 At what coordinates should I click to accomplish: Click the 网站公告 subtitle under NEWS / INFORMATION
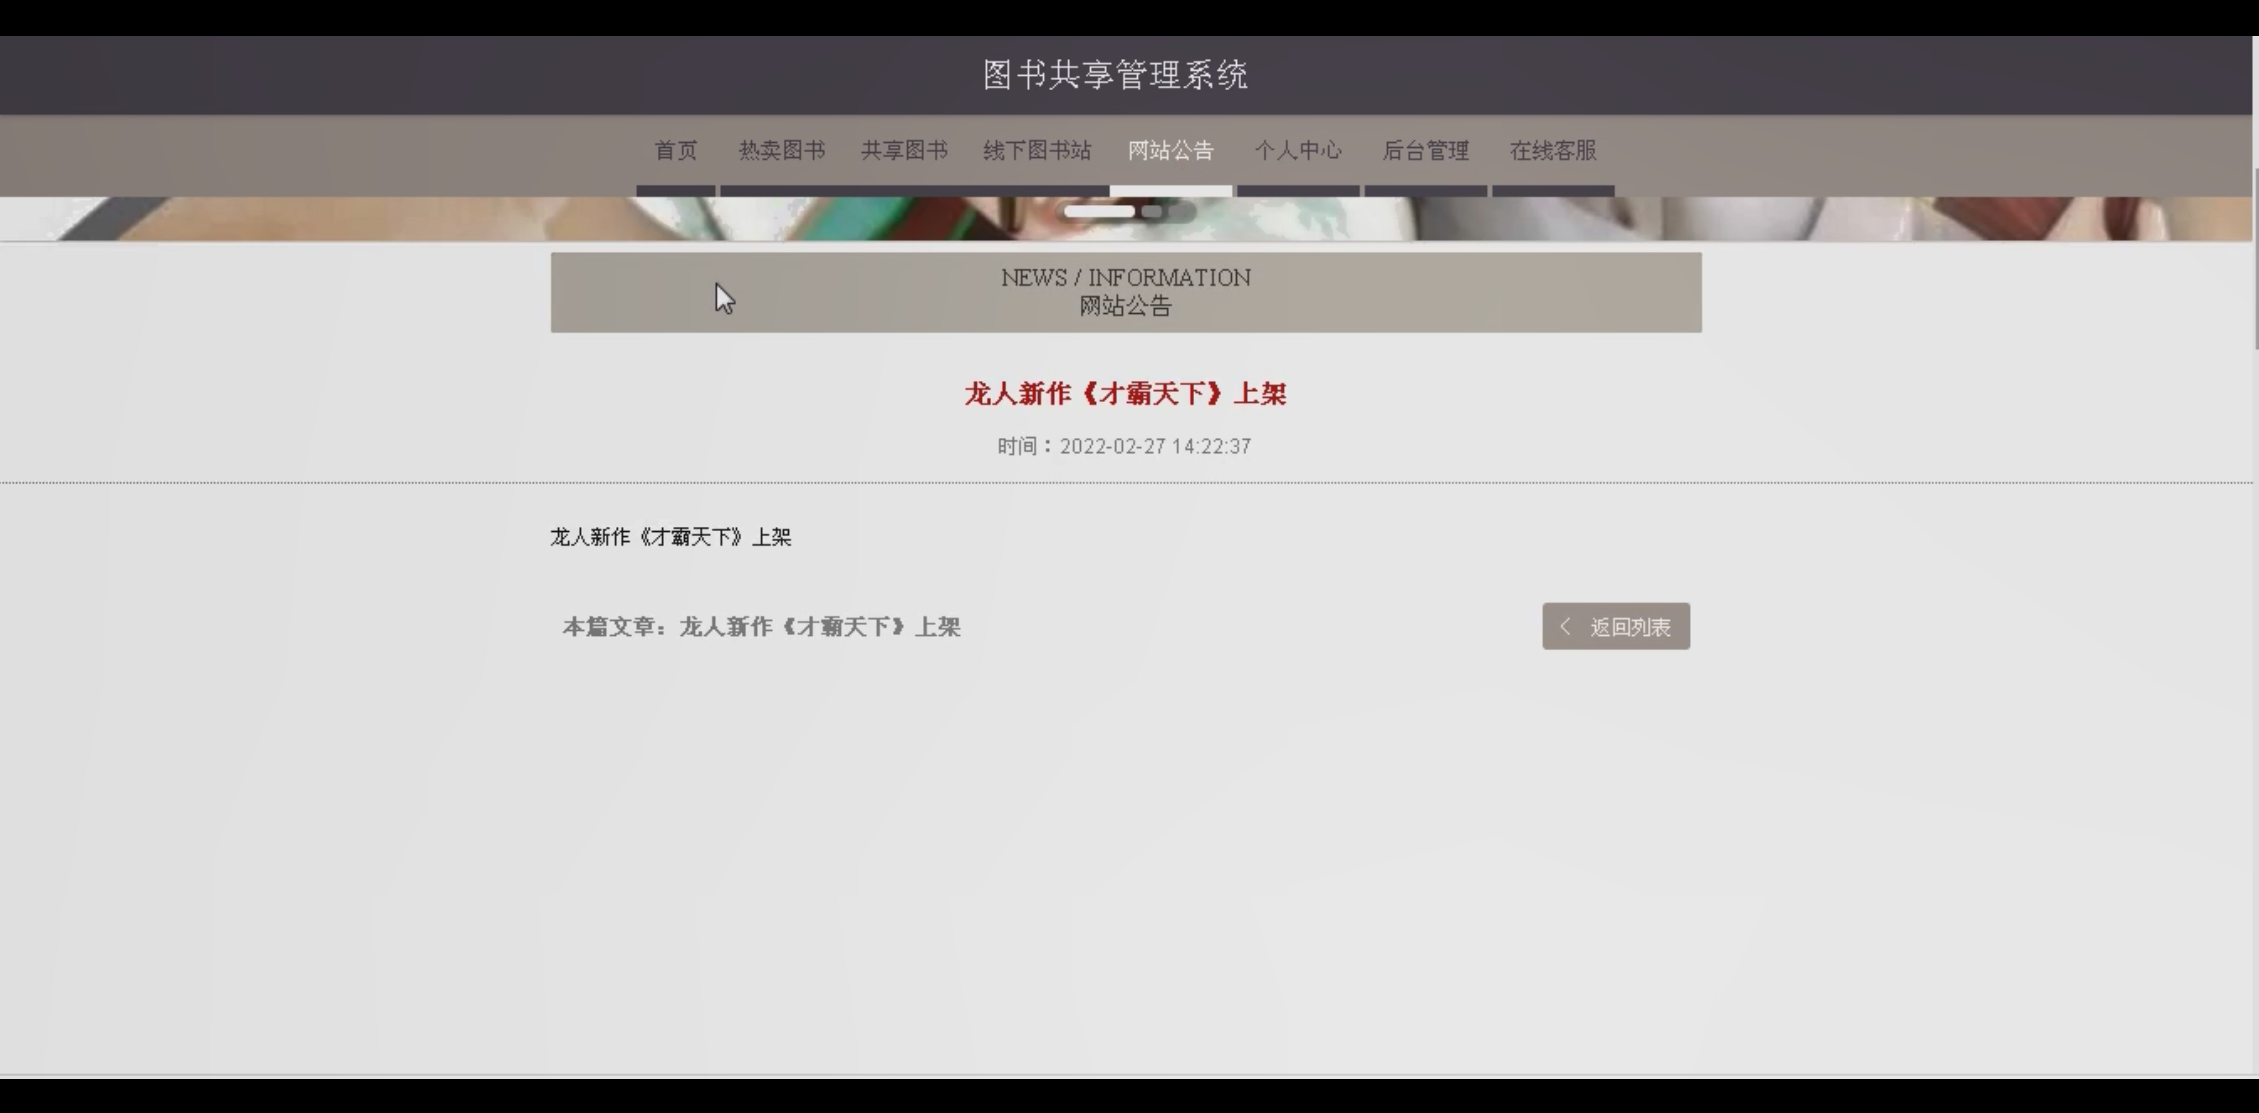click(x=1125, y=306)
